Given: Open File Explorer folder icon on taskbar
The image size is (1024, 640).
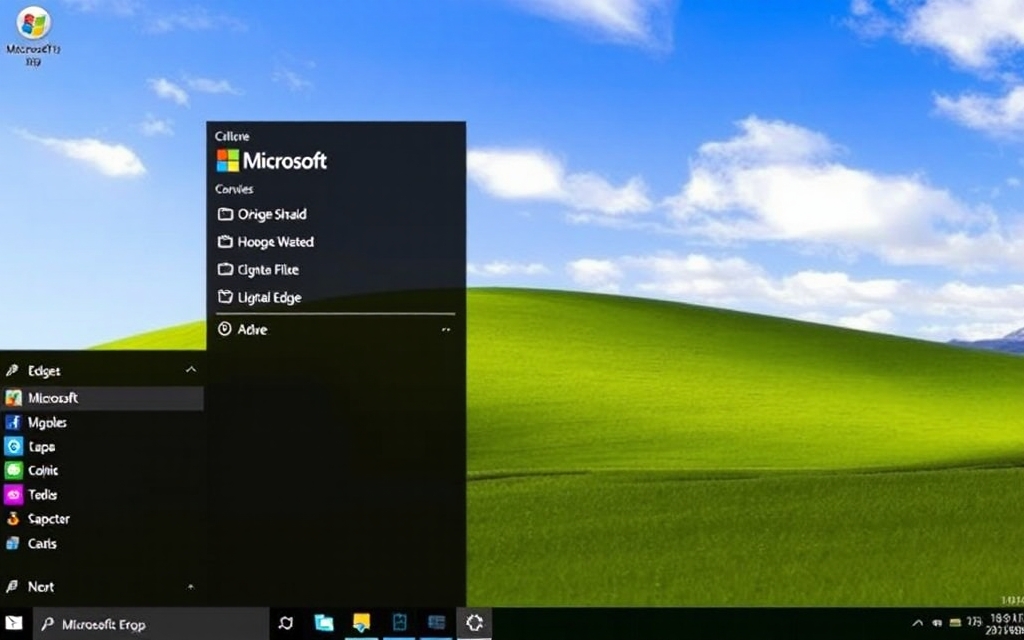Looking at the screenshot, I should pyautogui.click(x=324, y=624).
